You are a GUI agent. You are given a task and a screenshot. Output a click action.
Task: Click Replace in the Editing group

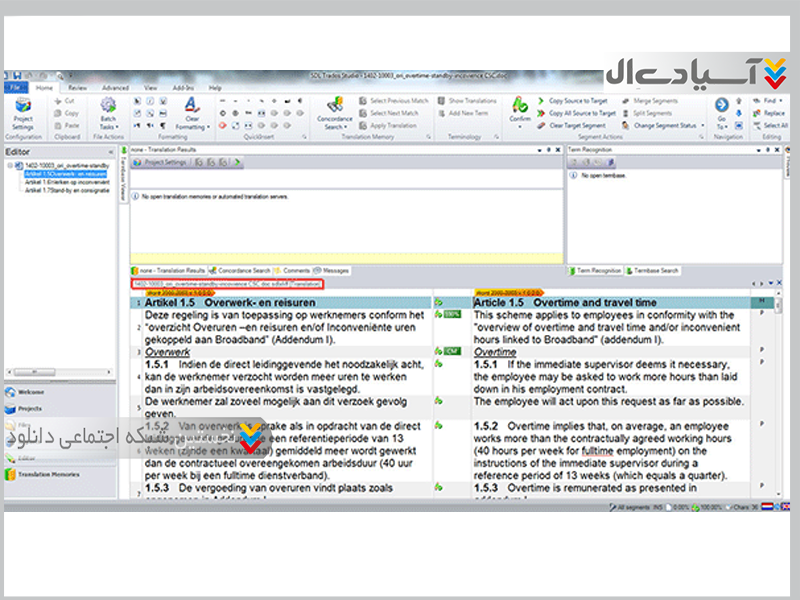click(x=768, y=113)
